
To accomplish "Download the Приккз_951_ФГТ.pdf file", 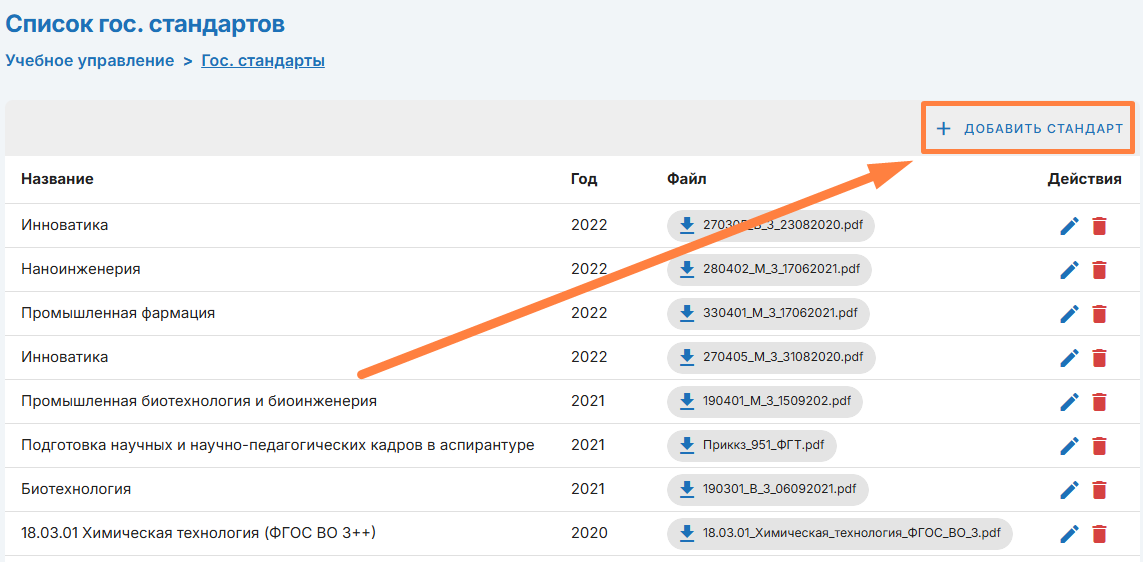I will pyautogui.click(x=751, y=445).
